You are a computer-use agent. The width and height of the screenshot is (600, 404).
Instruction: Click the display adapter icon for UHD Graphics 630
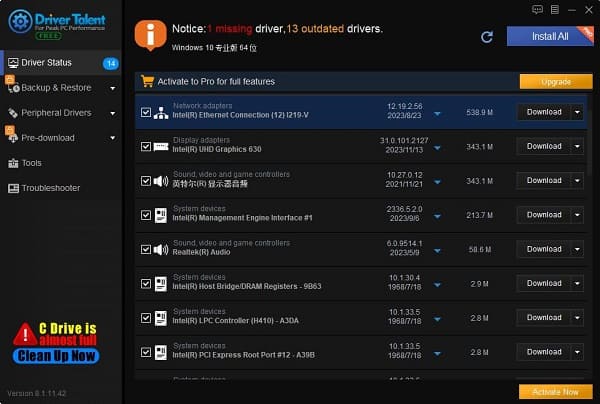161,147
